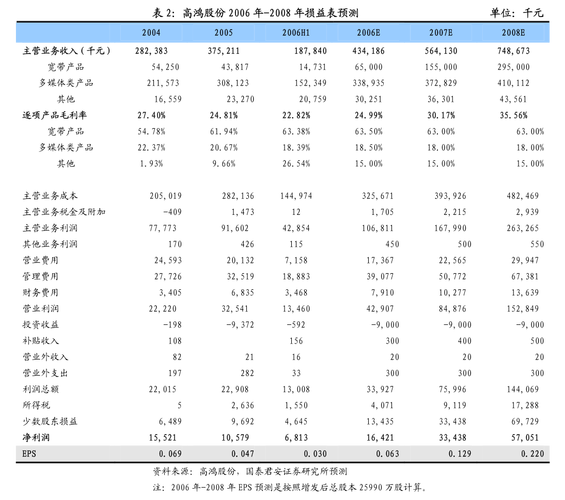Click the 2008E EPS value 0.220
Viewport: 565px width, 500px height.
coord(532,454)
